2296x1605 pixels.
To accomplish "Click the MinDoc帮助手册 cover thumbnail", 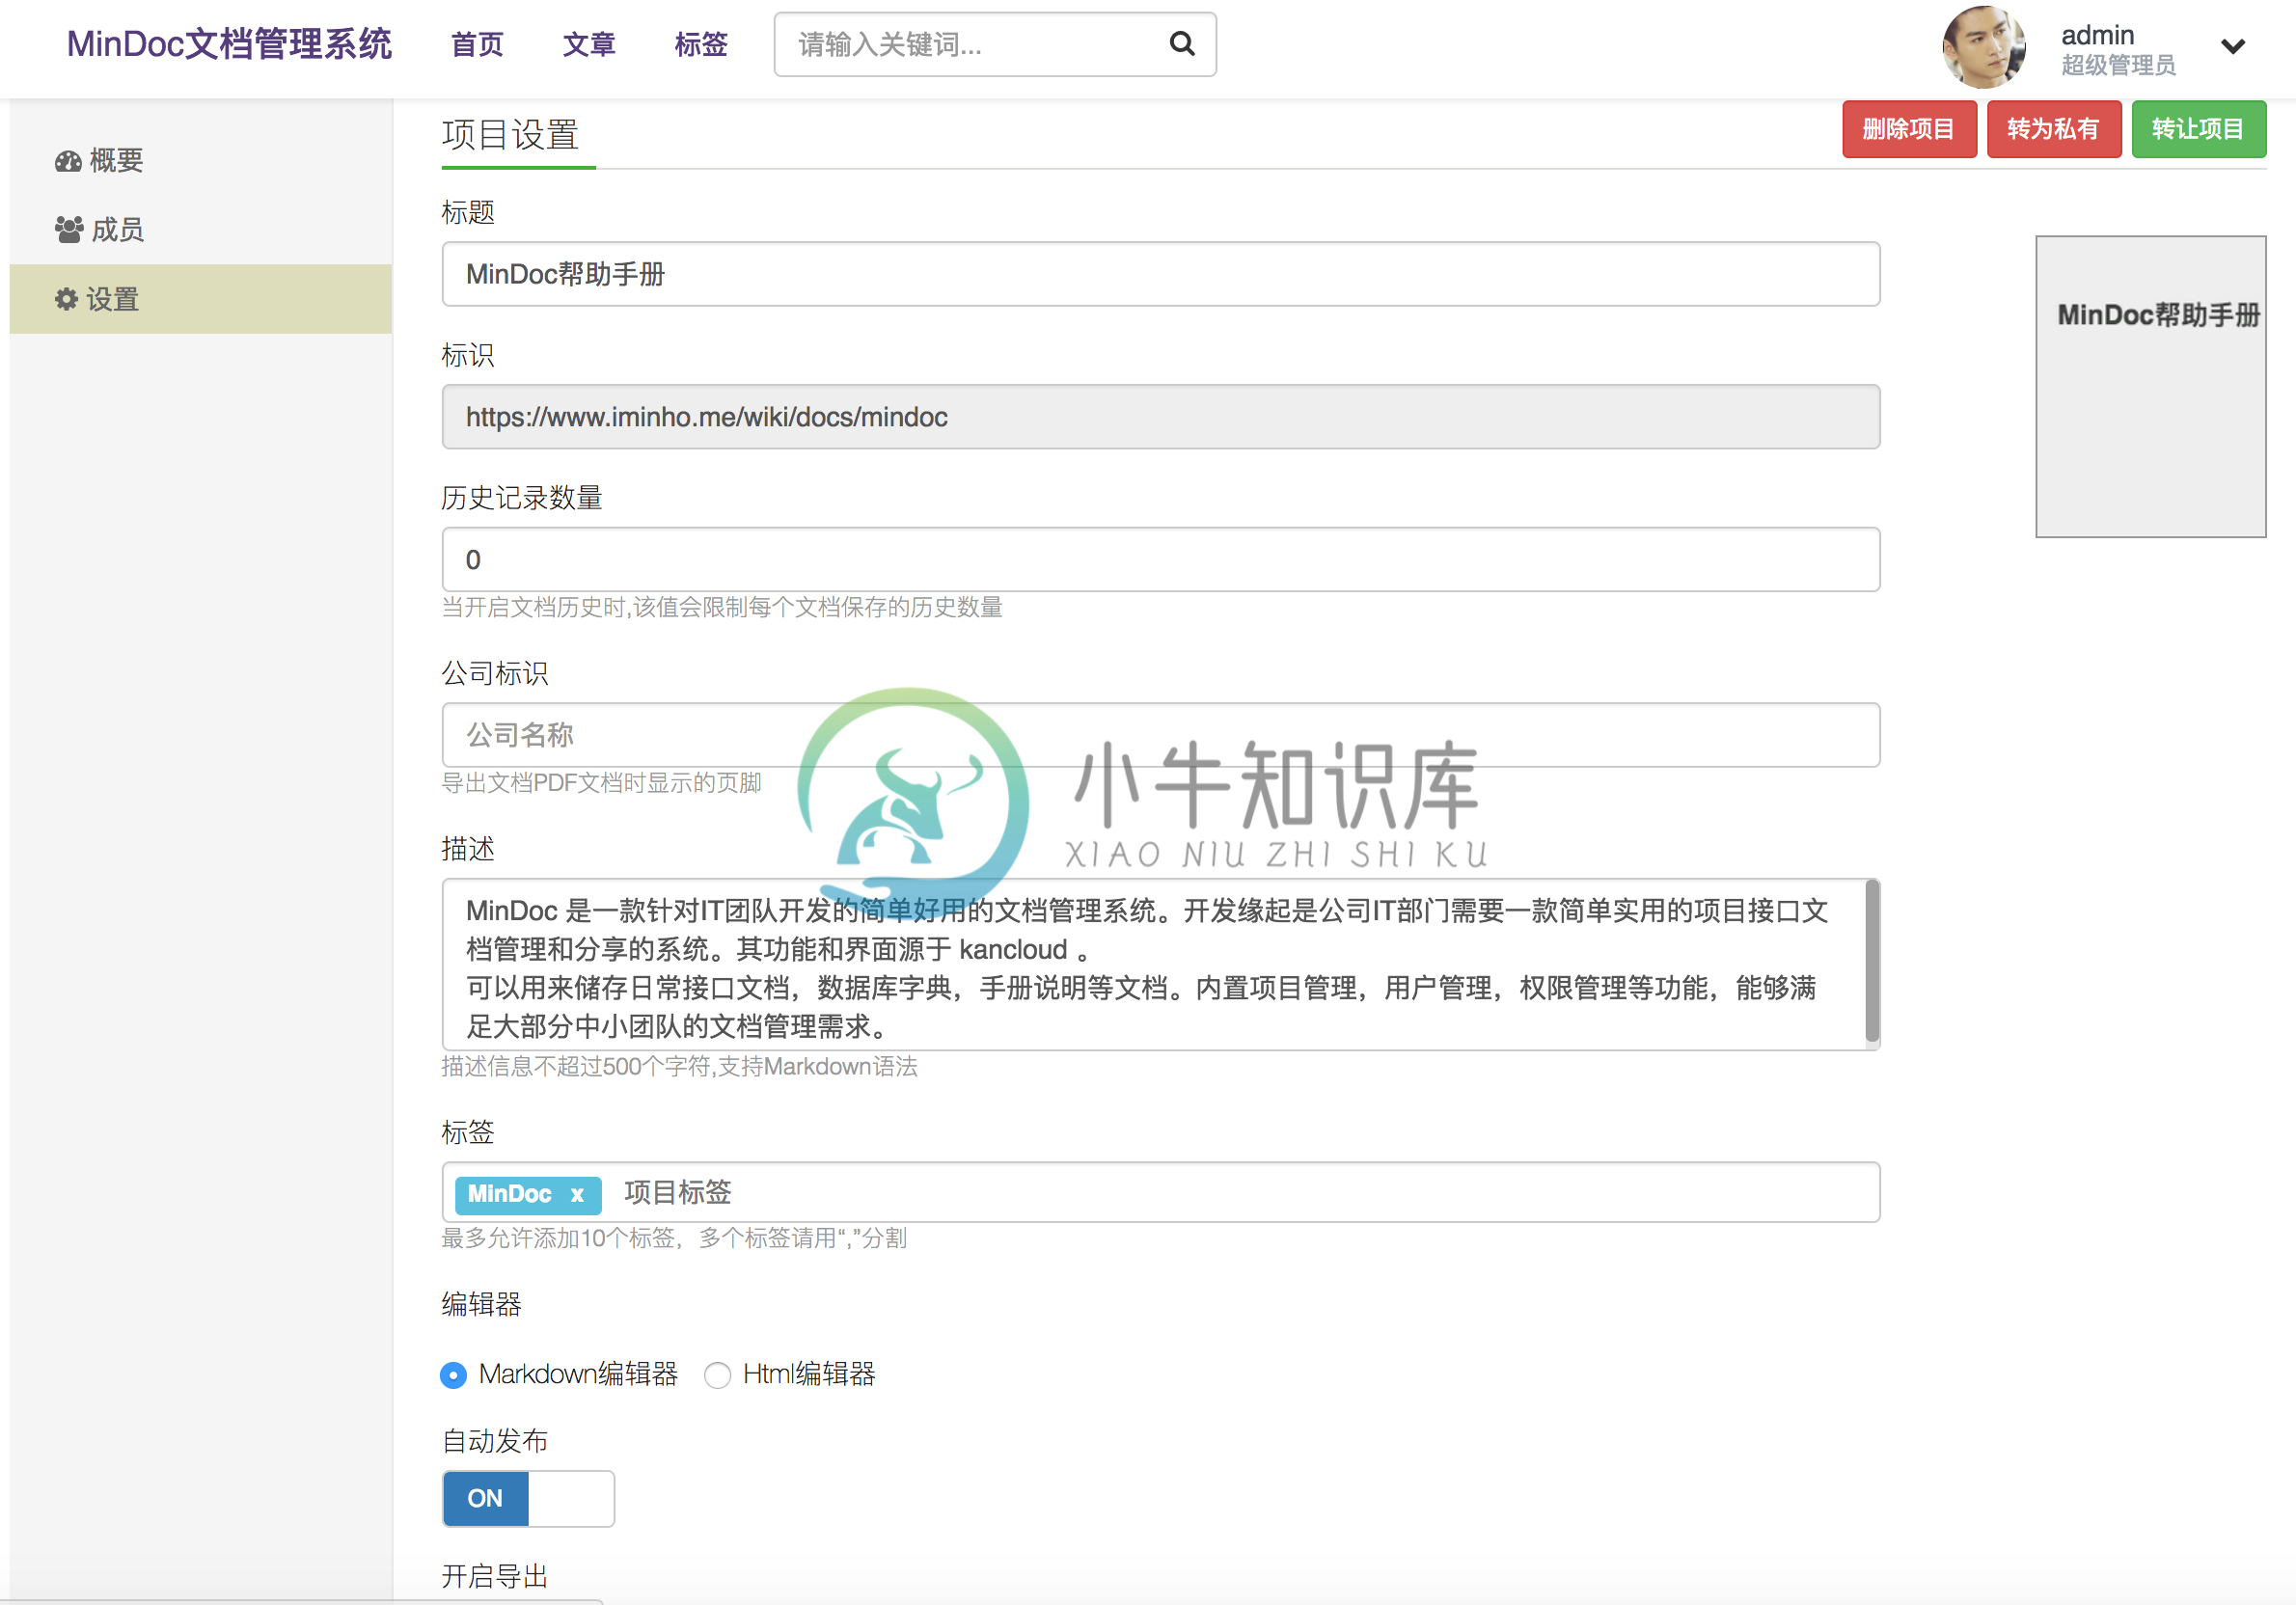I will (x=2150, y=386).
